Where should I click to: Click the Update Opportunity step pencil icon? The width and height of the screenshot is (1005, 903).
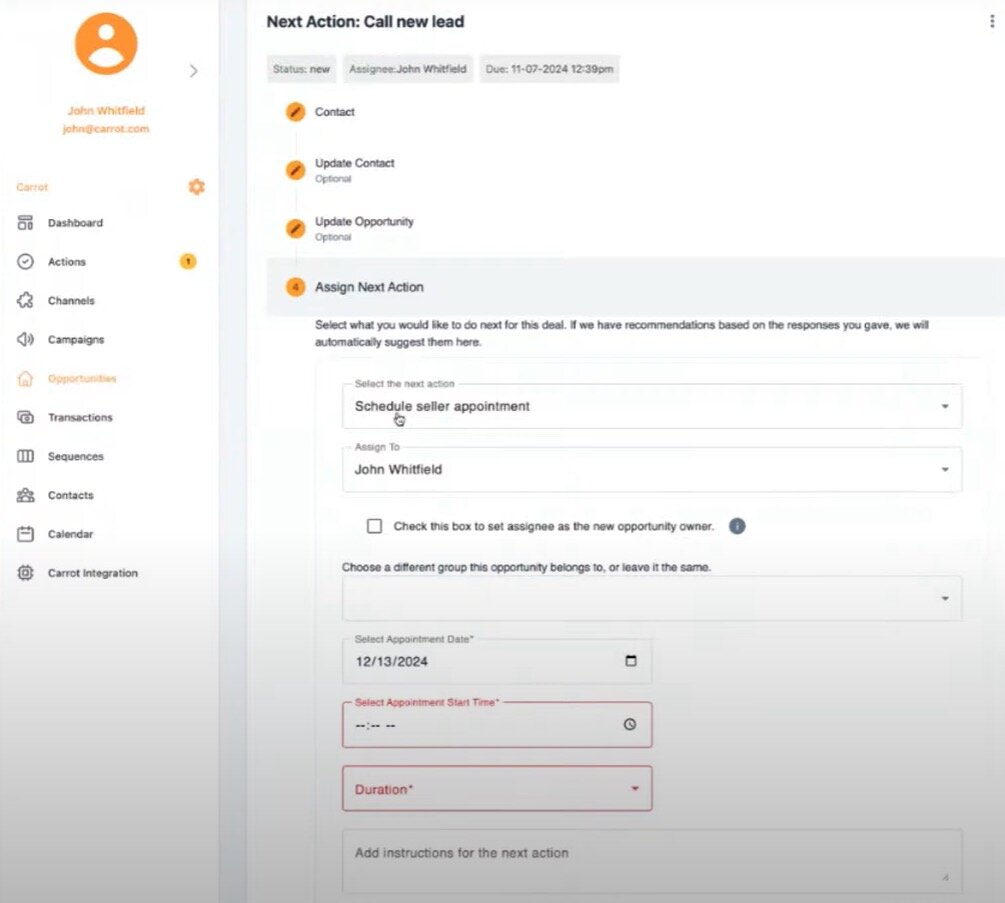[295, 229]
